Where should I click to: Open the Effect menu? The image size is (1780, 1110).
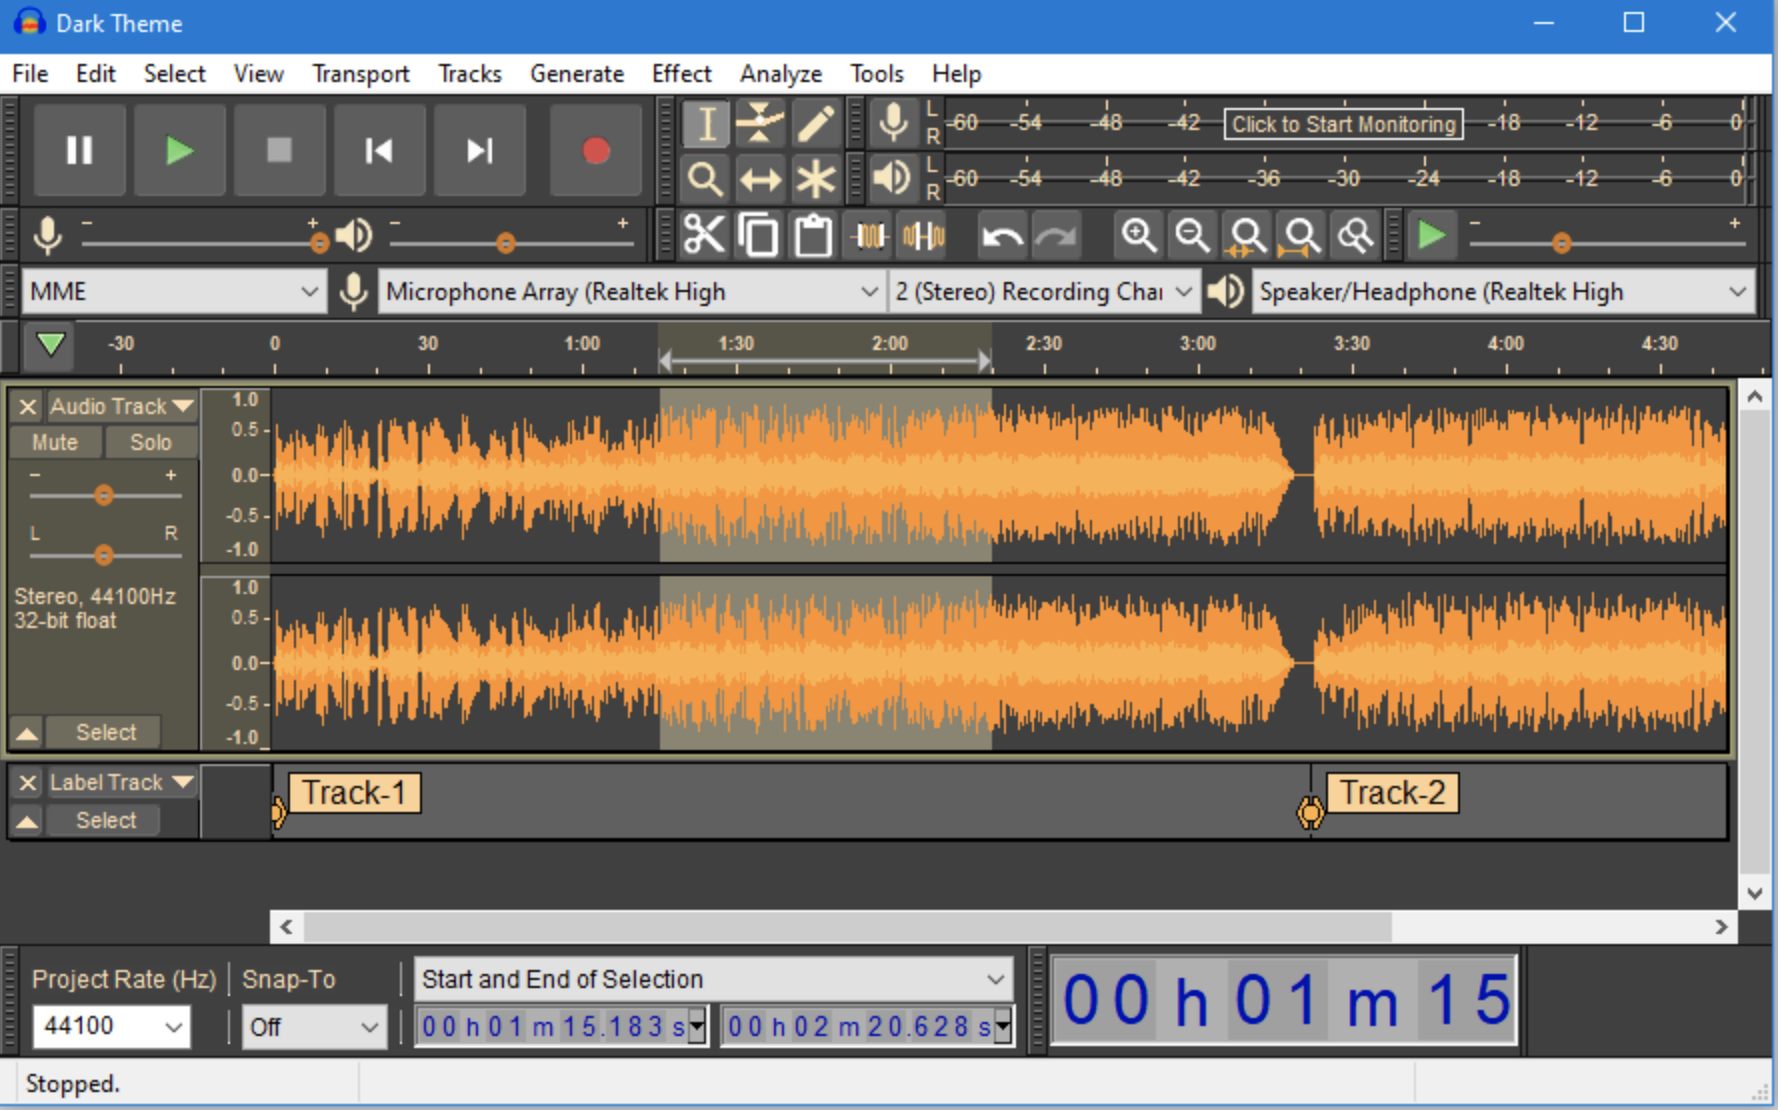coord(682,74)
